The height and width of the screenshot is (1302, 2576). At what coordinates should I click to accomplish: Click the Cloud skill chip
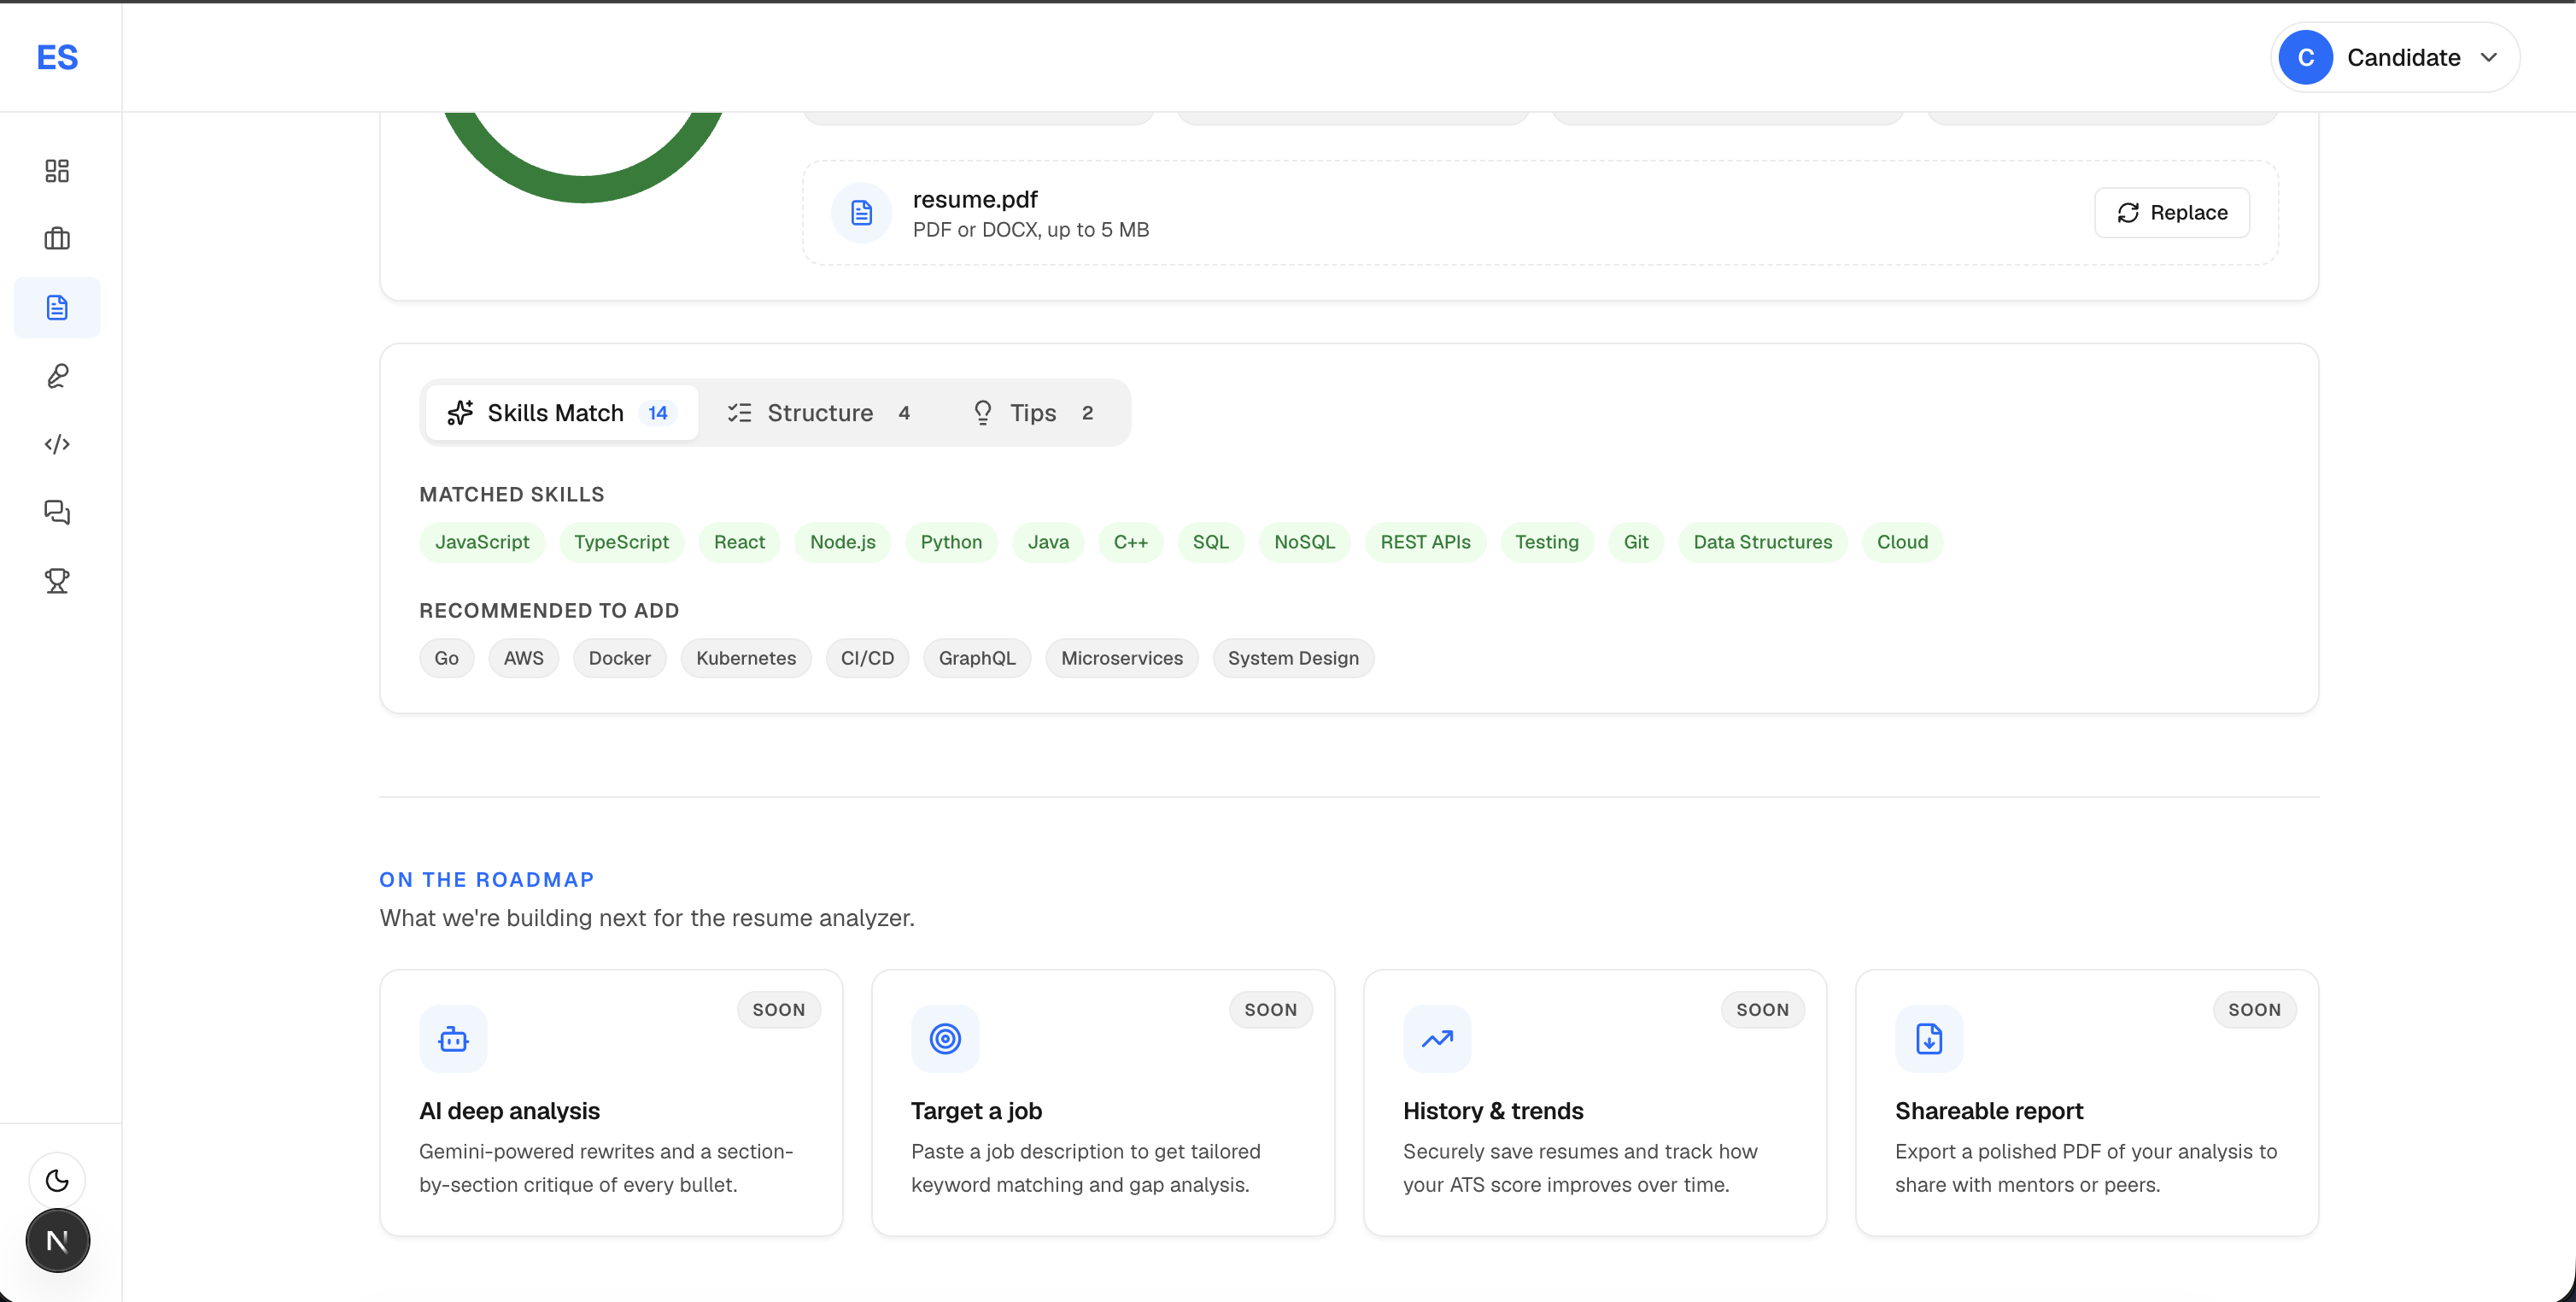tap(1902, 542)
